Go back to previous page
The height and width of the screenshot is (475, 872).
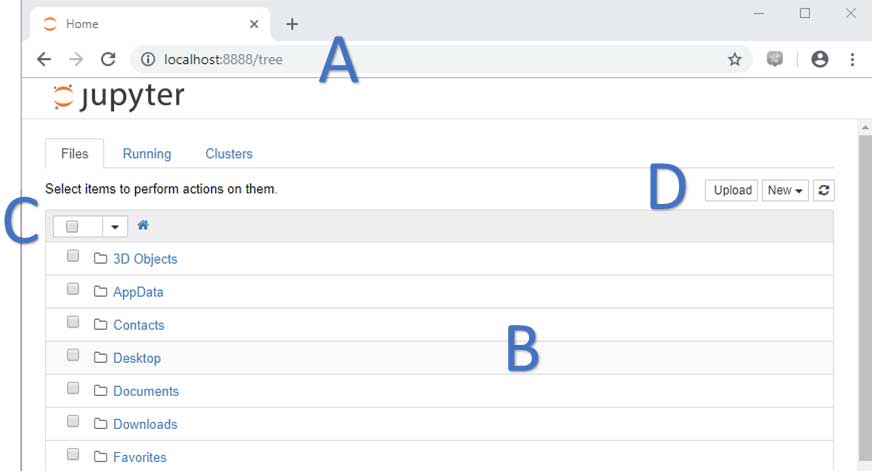(x=44, y=59)
